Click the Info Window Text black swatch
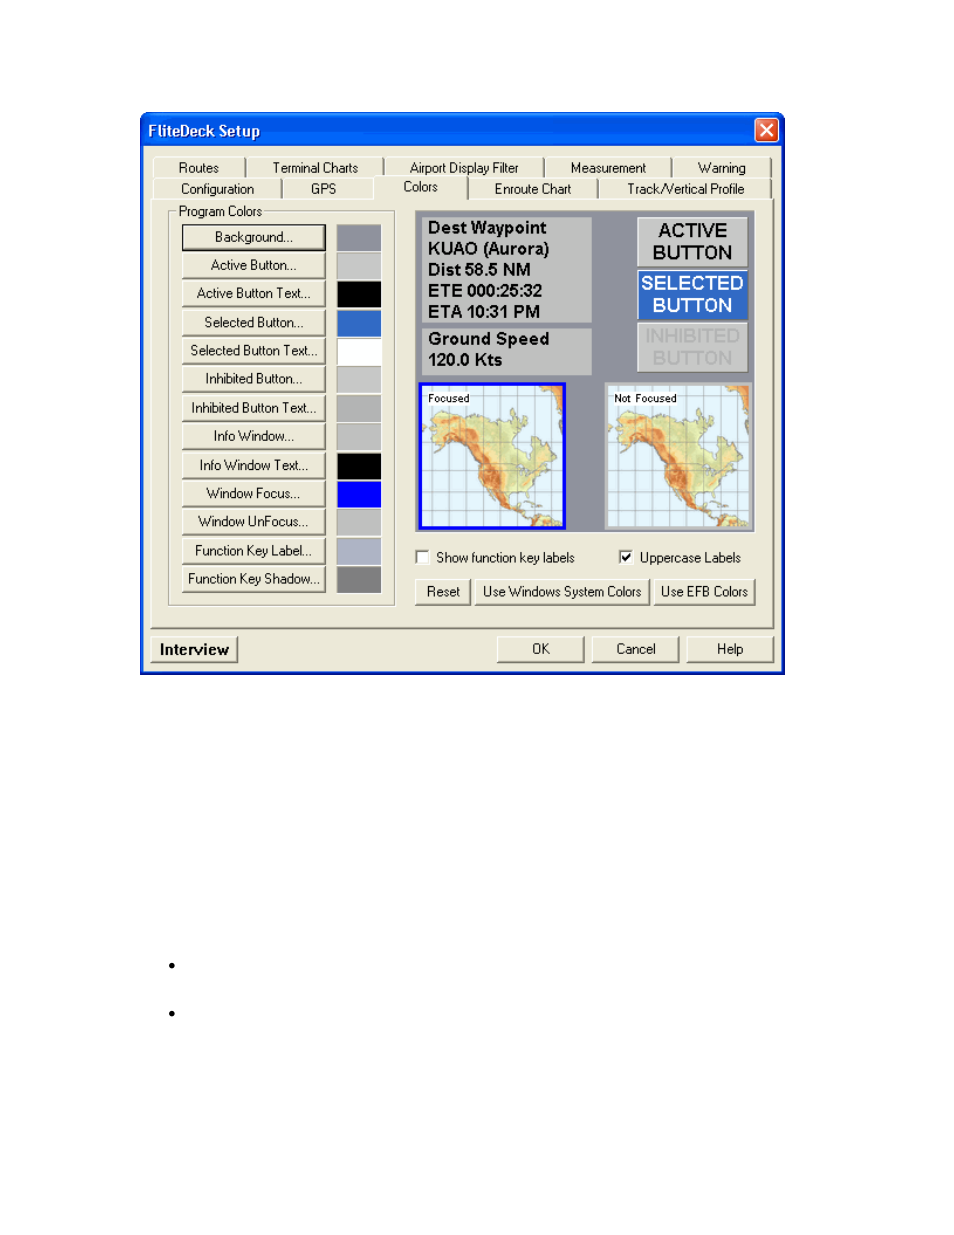The height and width of the screenshot is (1235, 954). tap(359, 466)
